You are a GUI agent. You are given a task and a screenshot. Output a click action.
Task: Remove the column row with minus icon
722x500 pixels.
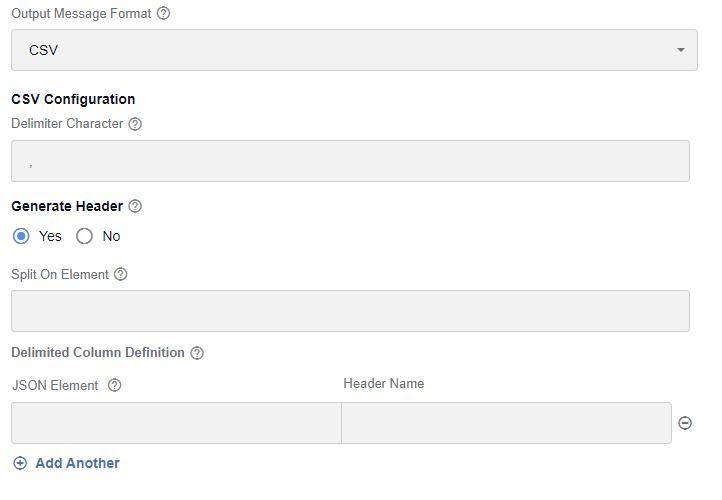pos(685,423)
